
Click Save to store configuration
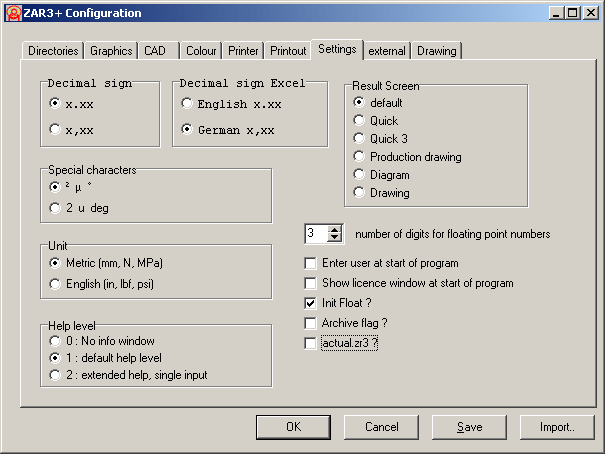pos(469,427)
